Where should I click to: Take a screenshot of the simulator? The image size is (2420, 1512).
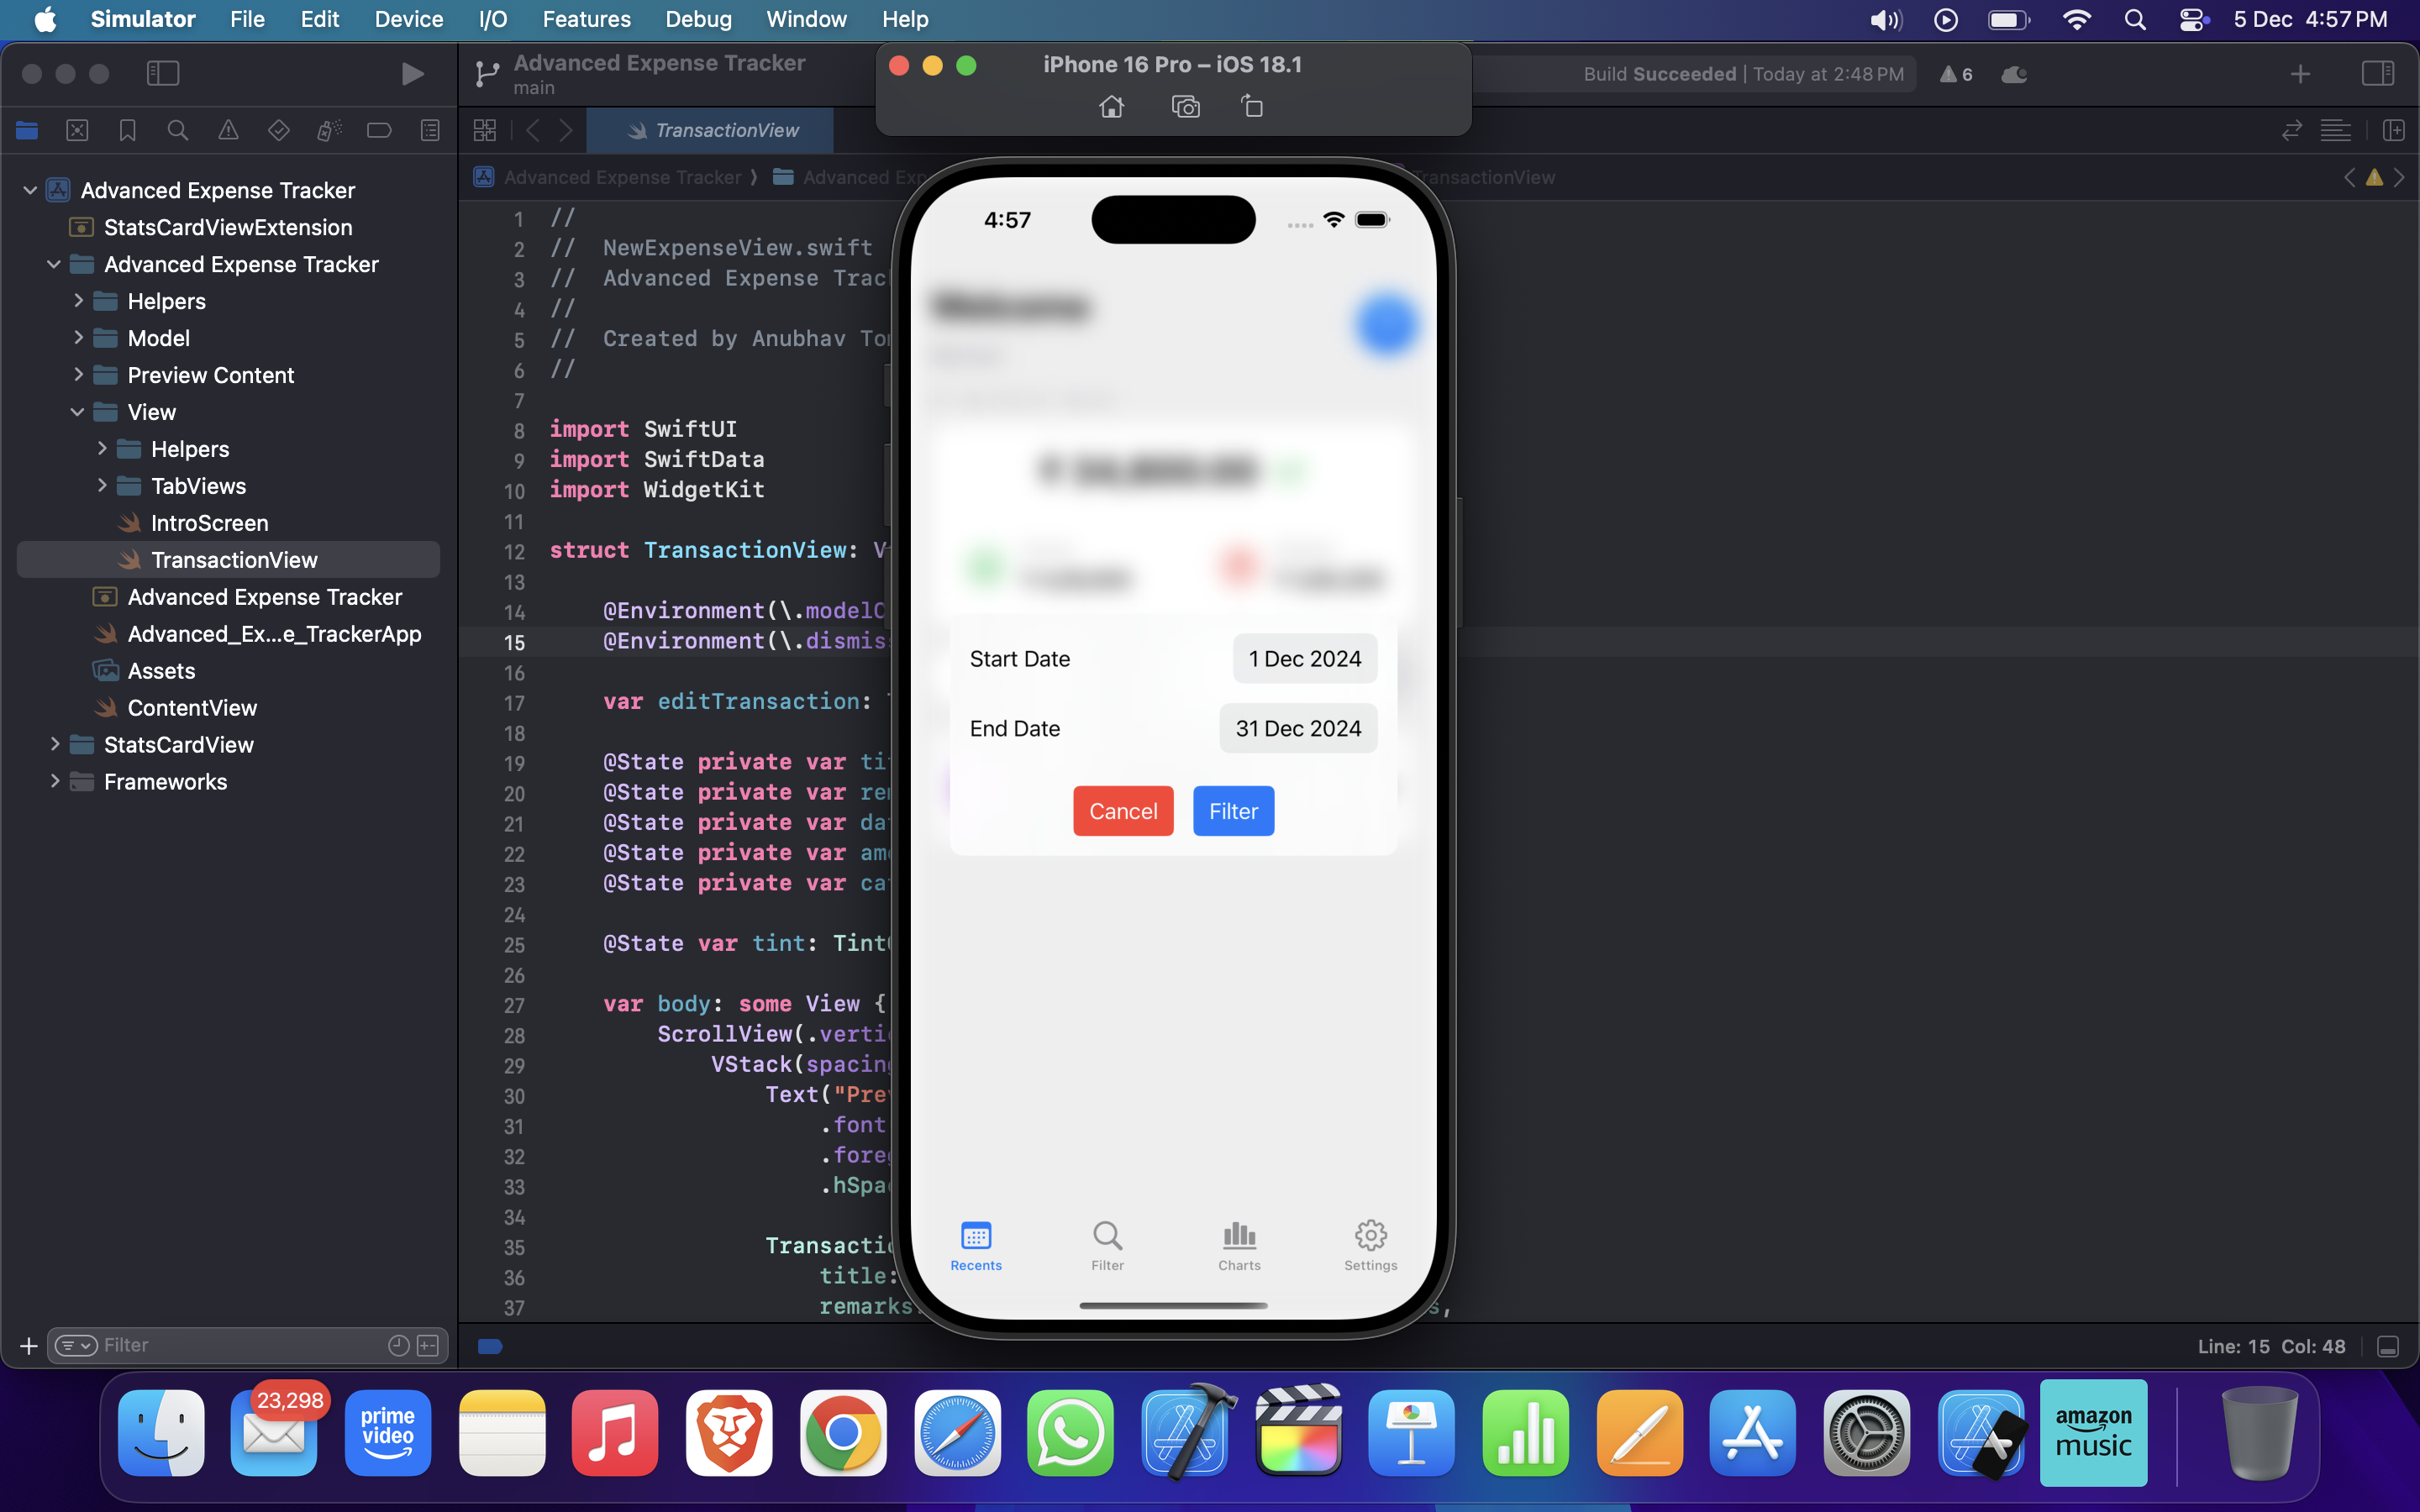[1184, 106]
